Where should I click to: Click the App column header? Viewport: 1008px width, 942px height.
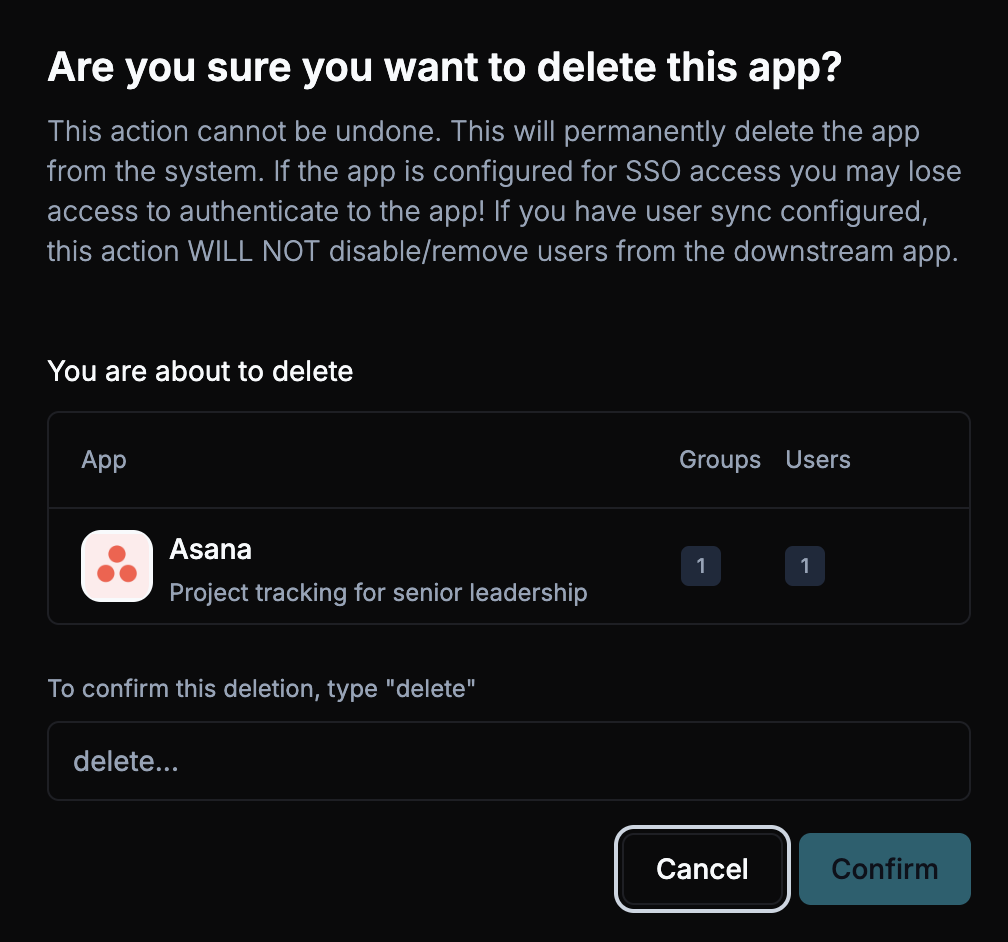coord(104,460)
